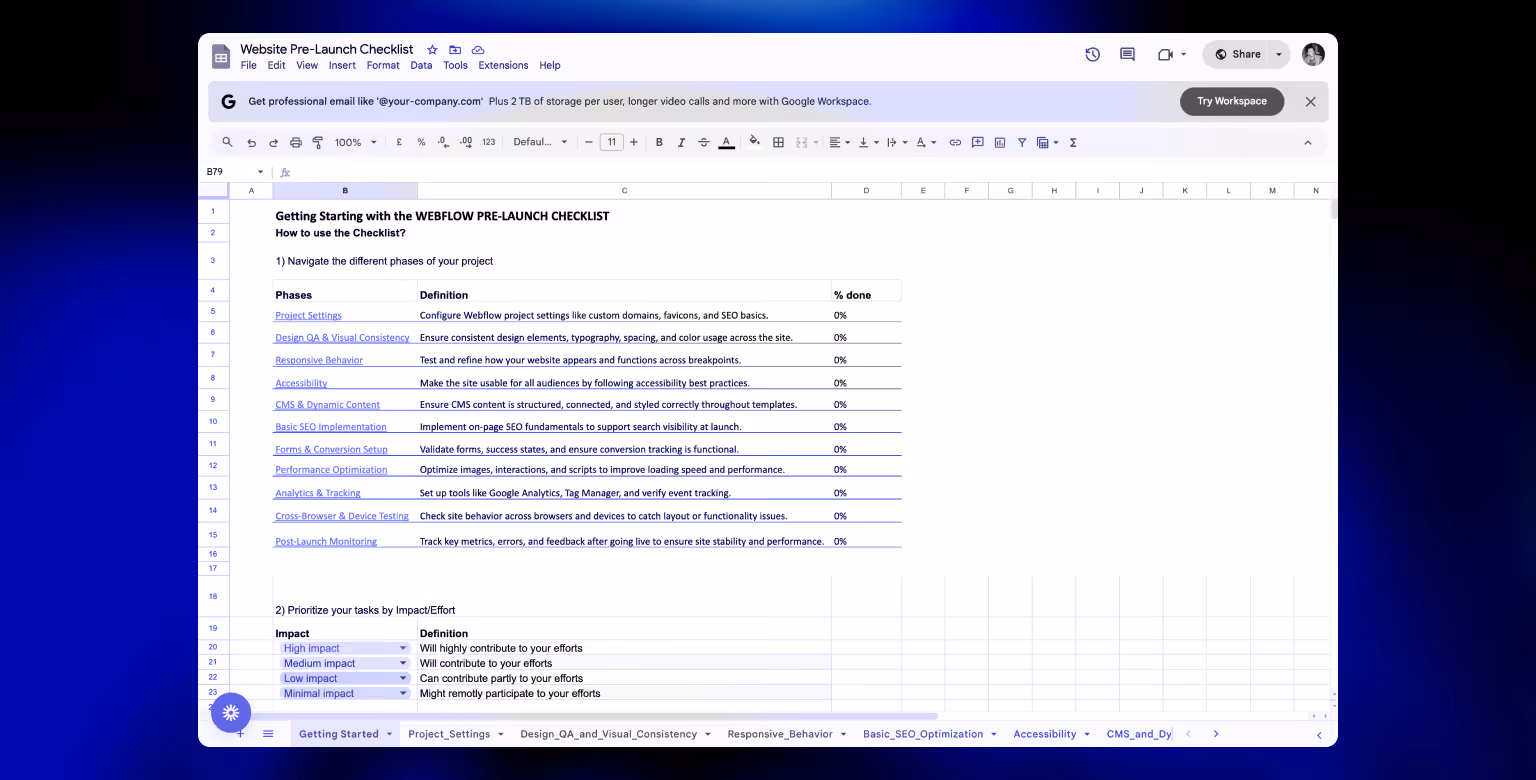Open the zoom level dropdown
Image resolution: width=1536 pixels, height=780 pixels.
354,142
